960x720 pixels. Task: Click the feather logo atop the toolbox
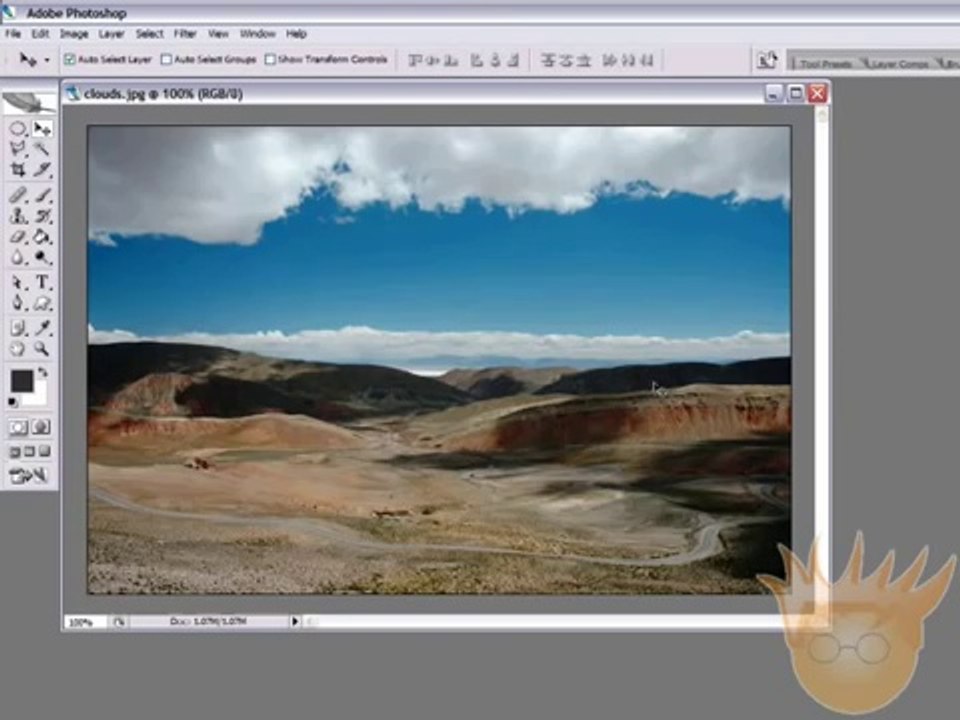point(29,102)
